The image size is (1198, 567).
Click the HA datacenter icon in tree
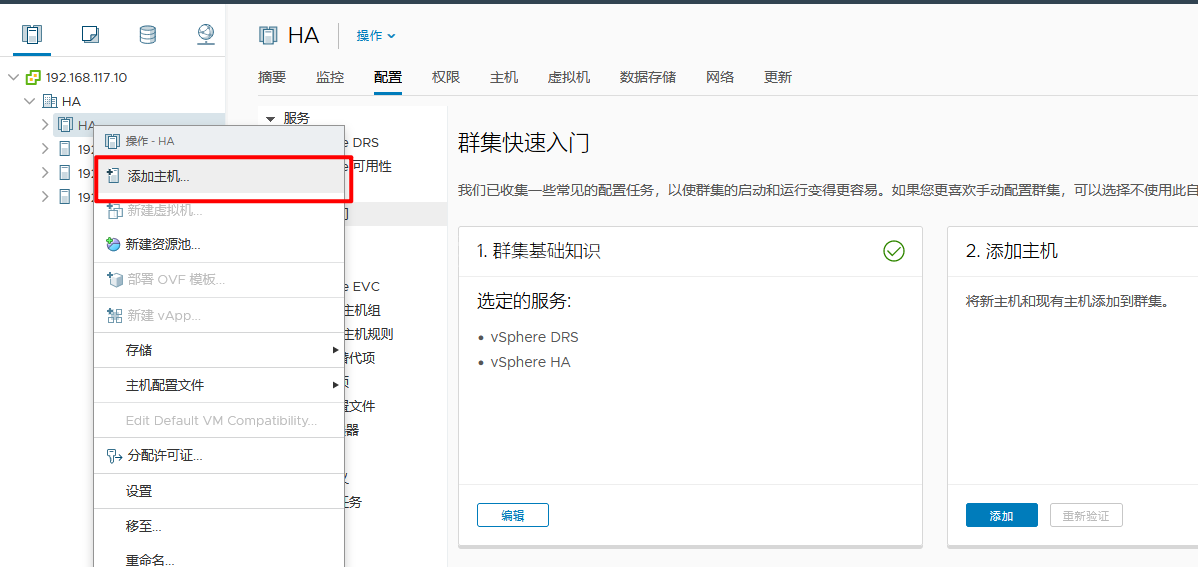pos(50,102)
